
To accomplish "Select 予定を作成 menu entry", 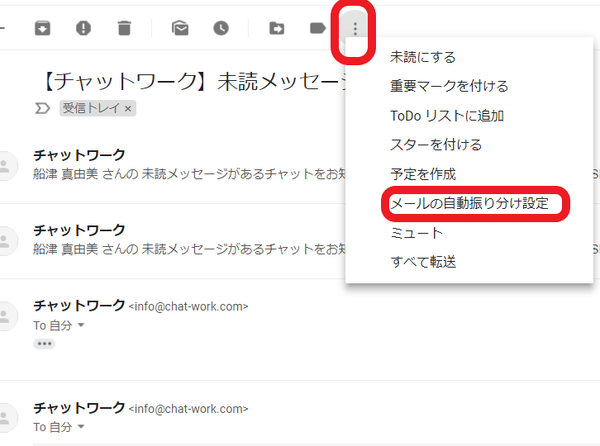I will pyautogui.click(x=423, y=174).
